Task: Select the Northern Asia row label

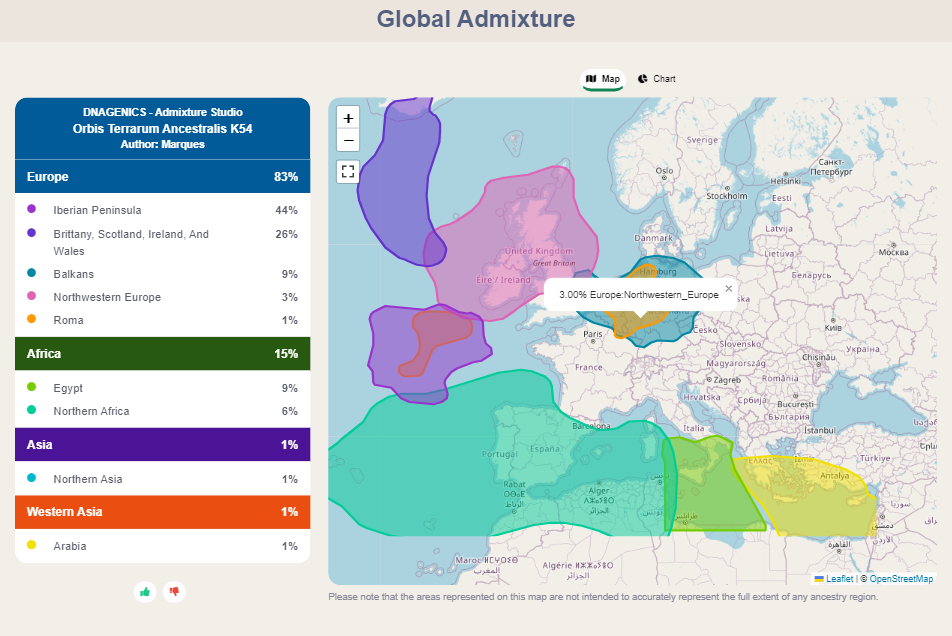Action: tap(87, 479)
